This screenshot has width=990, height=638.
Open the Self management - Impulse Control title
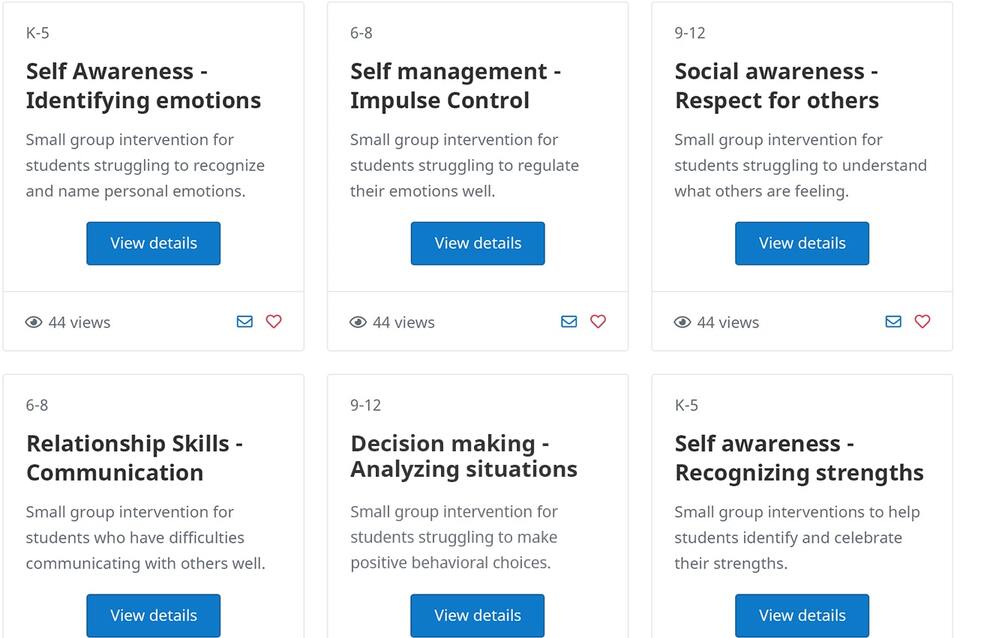[455, 86]
